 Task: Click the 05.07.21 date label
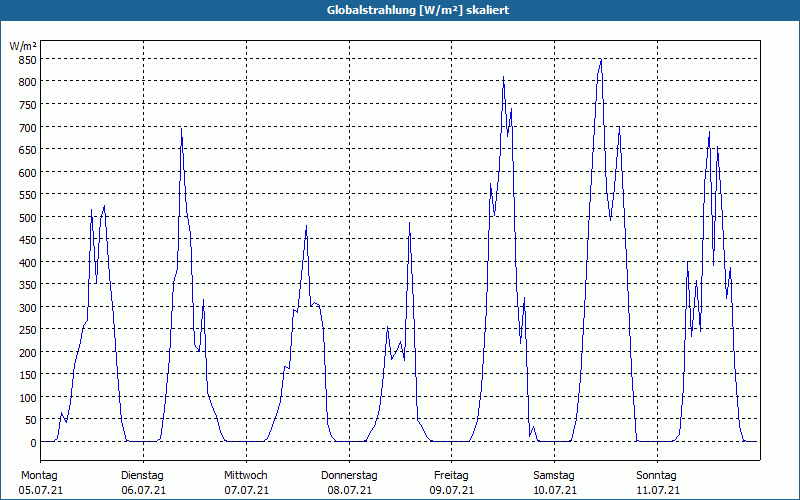point(40,490)
